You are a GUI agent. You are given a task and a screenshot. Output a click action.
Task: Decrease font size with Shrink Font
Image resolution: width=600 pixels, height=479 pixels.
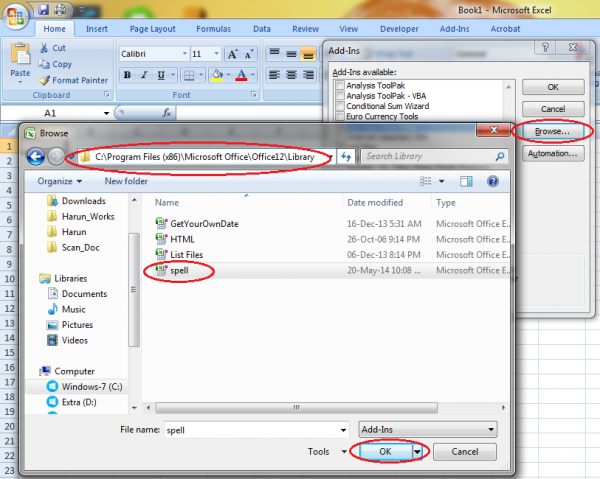[249, 54]
